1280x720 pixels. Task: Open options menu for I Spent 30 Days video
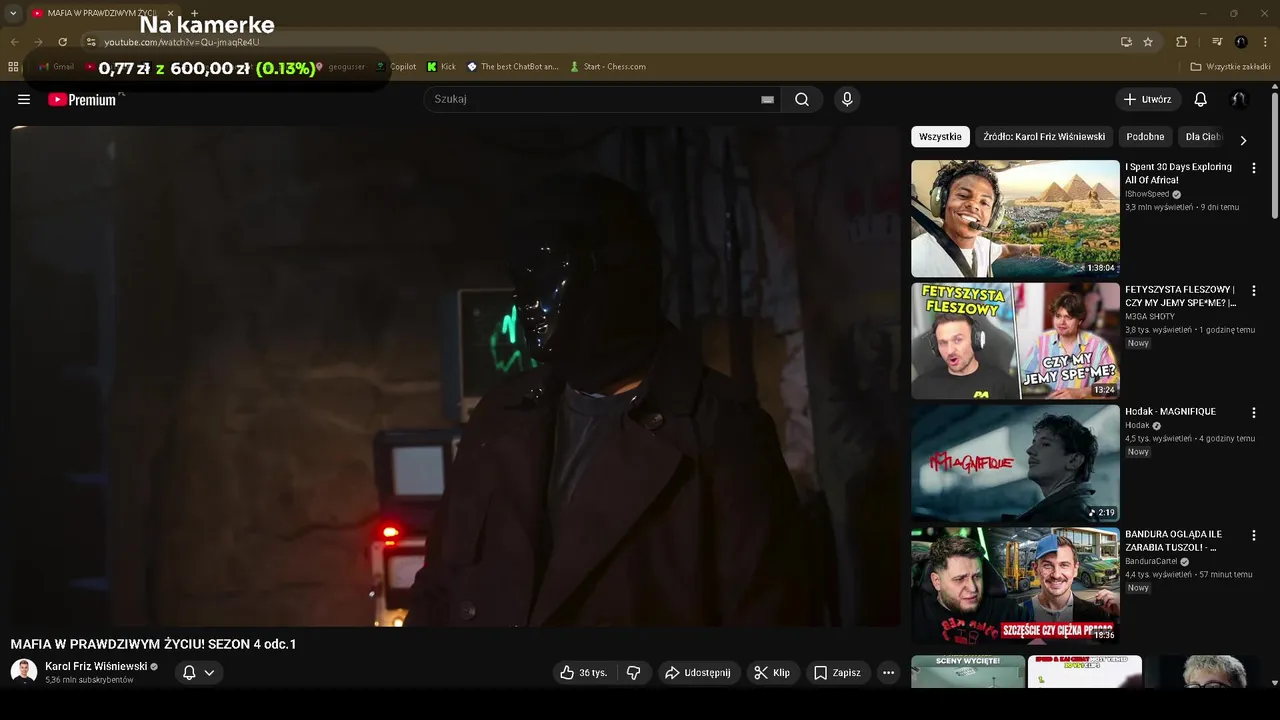coord(1254,168)
